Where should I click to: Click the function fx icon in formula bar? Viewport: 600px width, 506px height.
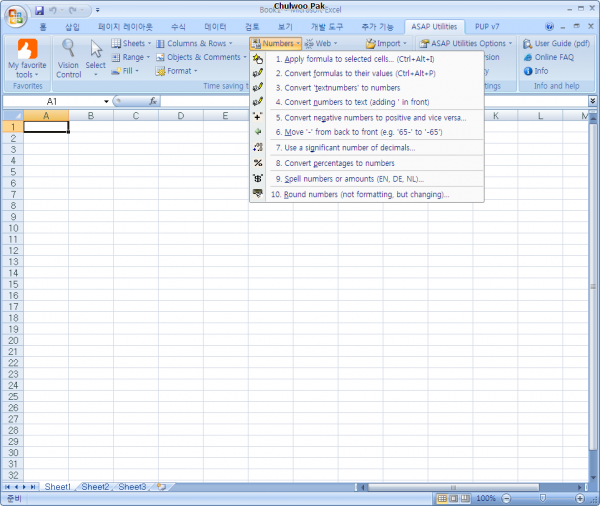point(153,101)
